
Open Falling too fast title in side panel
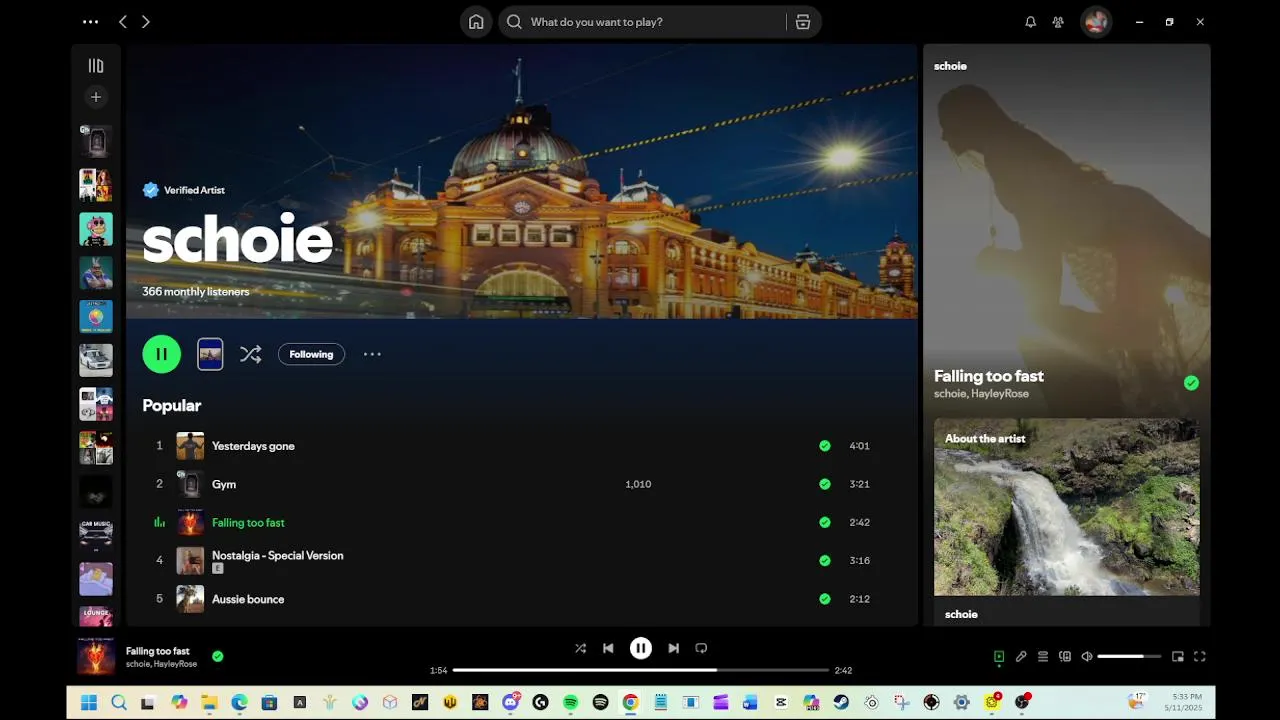989,376
